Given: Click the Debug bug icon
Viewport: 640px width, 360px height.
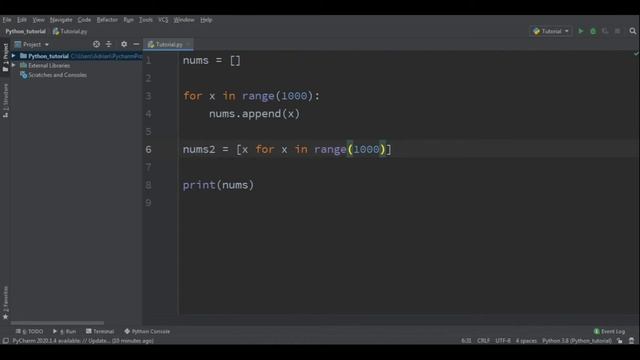Looking at the screenshot, I should [x=593, y=31].
